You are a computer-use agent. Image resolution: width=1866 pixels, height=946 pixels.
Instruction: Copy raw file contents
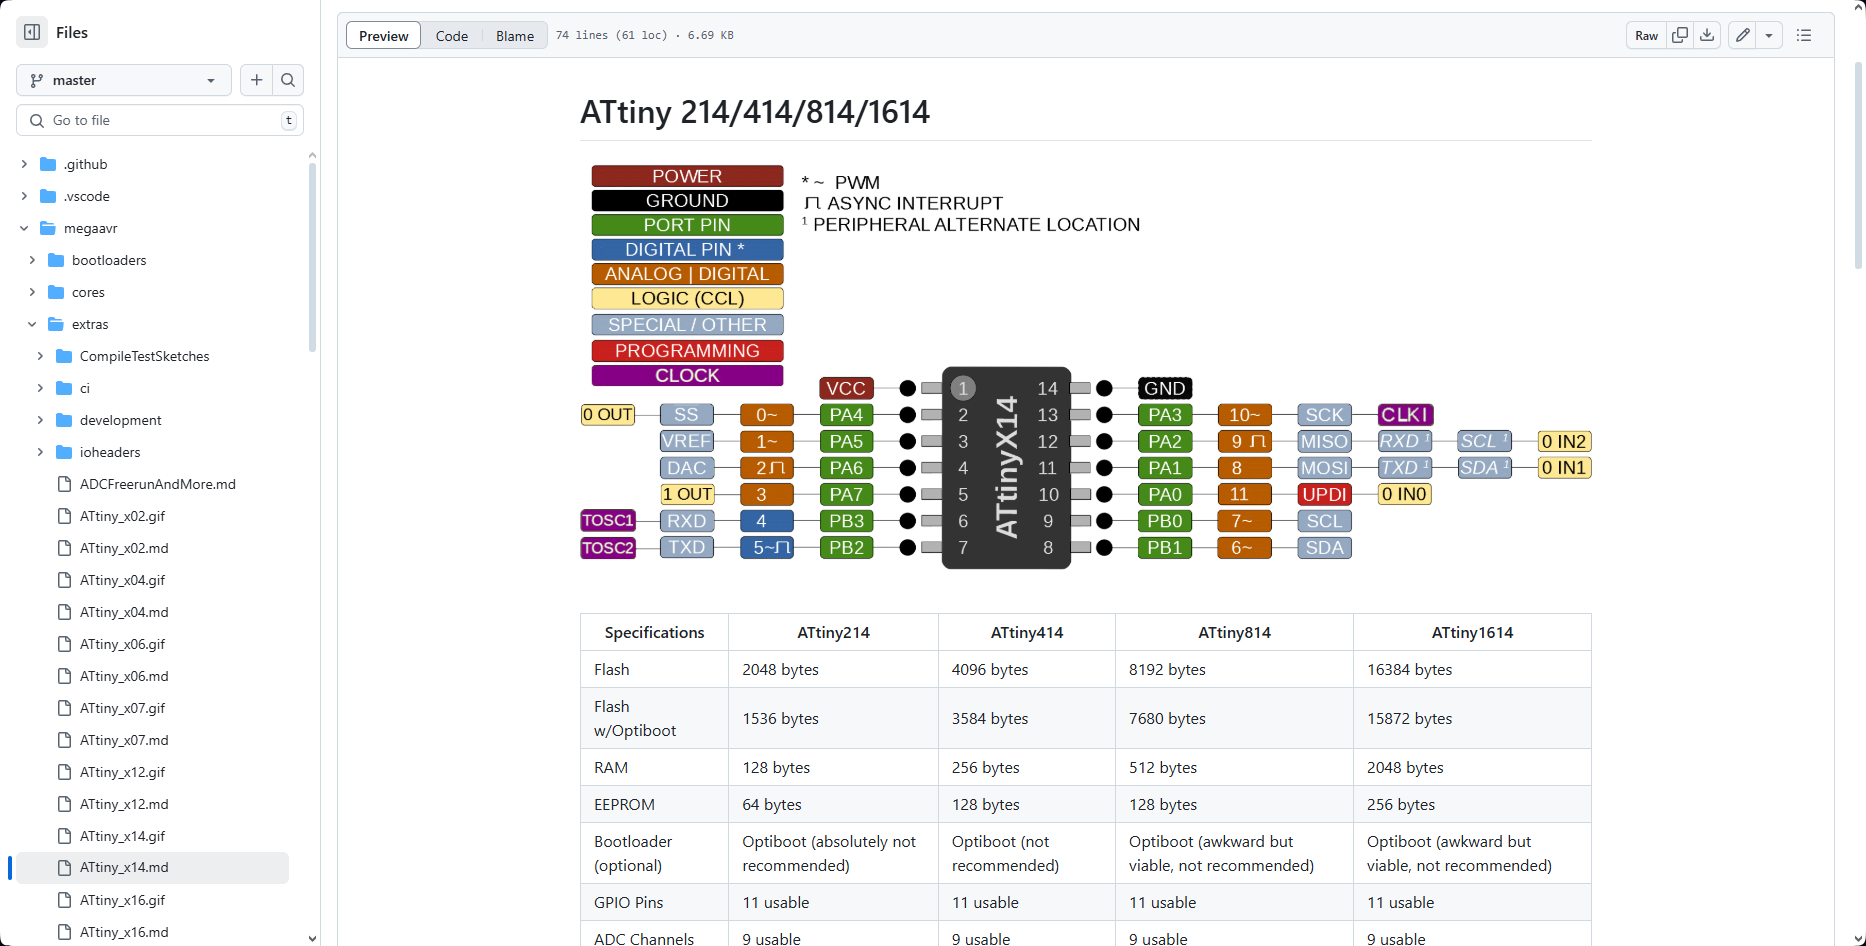coord(1680,35)
